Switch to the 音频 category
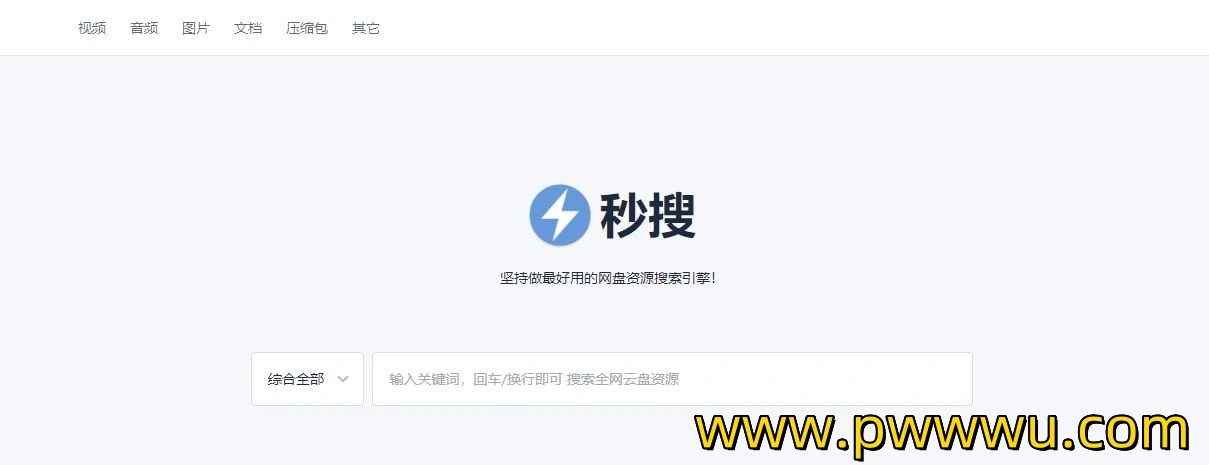 point(144,28)
